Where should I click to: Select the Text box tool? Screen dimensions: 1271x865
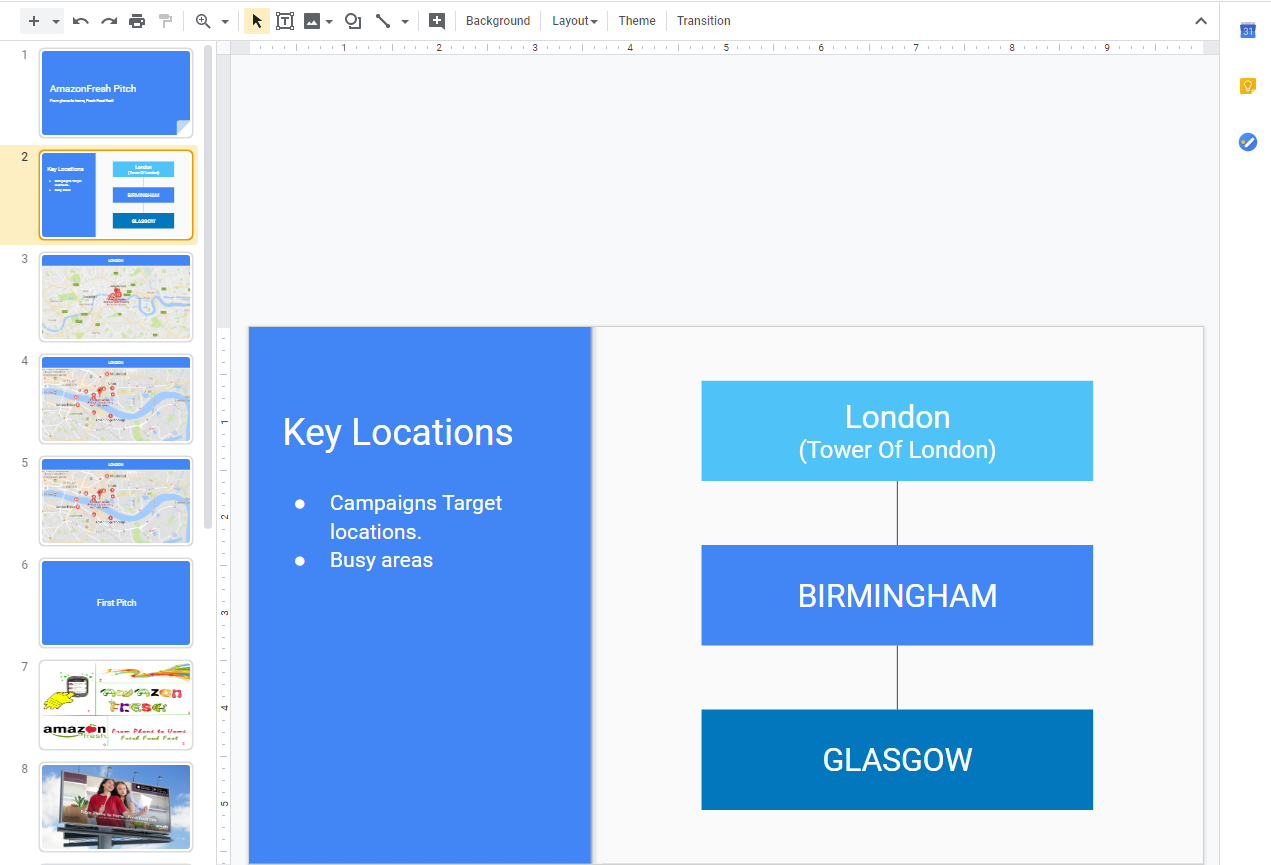[x=285, y=21]
